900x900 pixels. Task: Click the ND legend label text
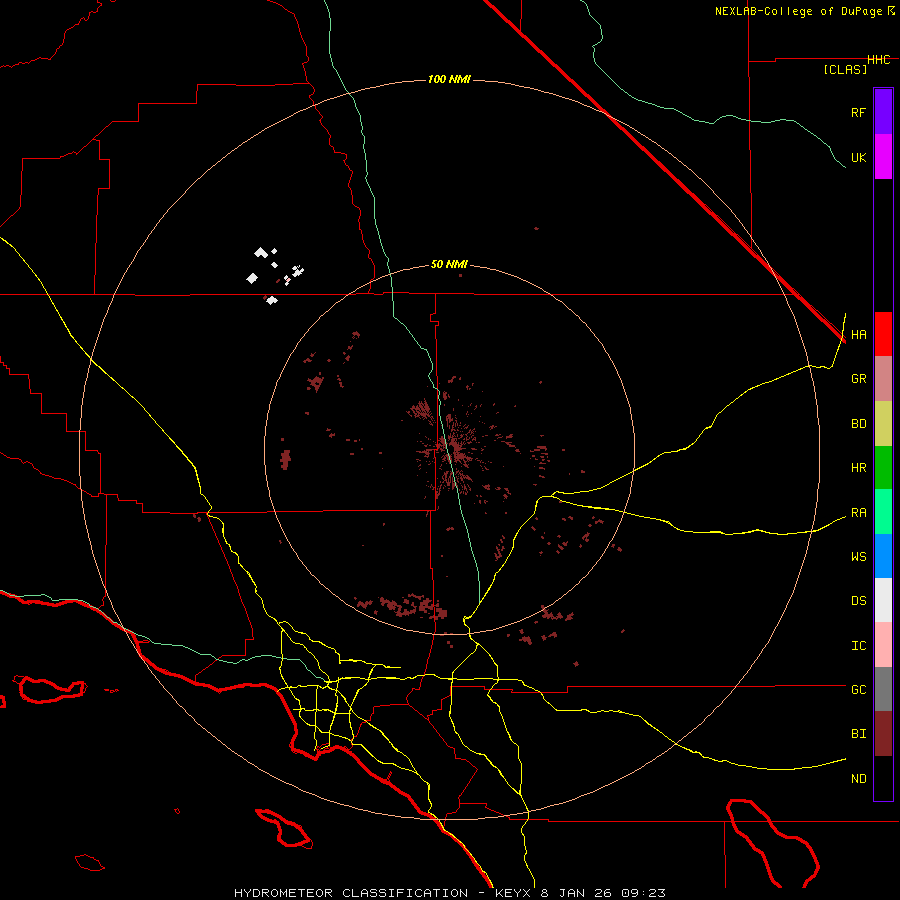coord(858,778)
